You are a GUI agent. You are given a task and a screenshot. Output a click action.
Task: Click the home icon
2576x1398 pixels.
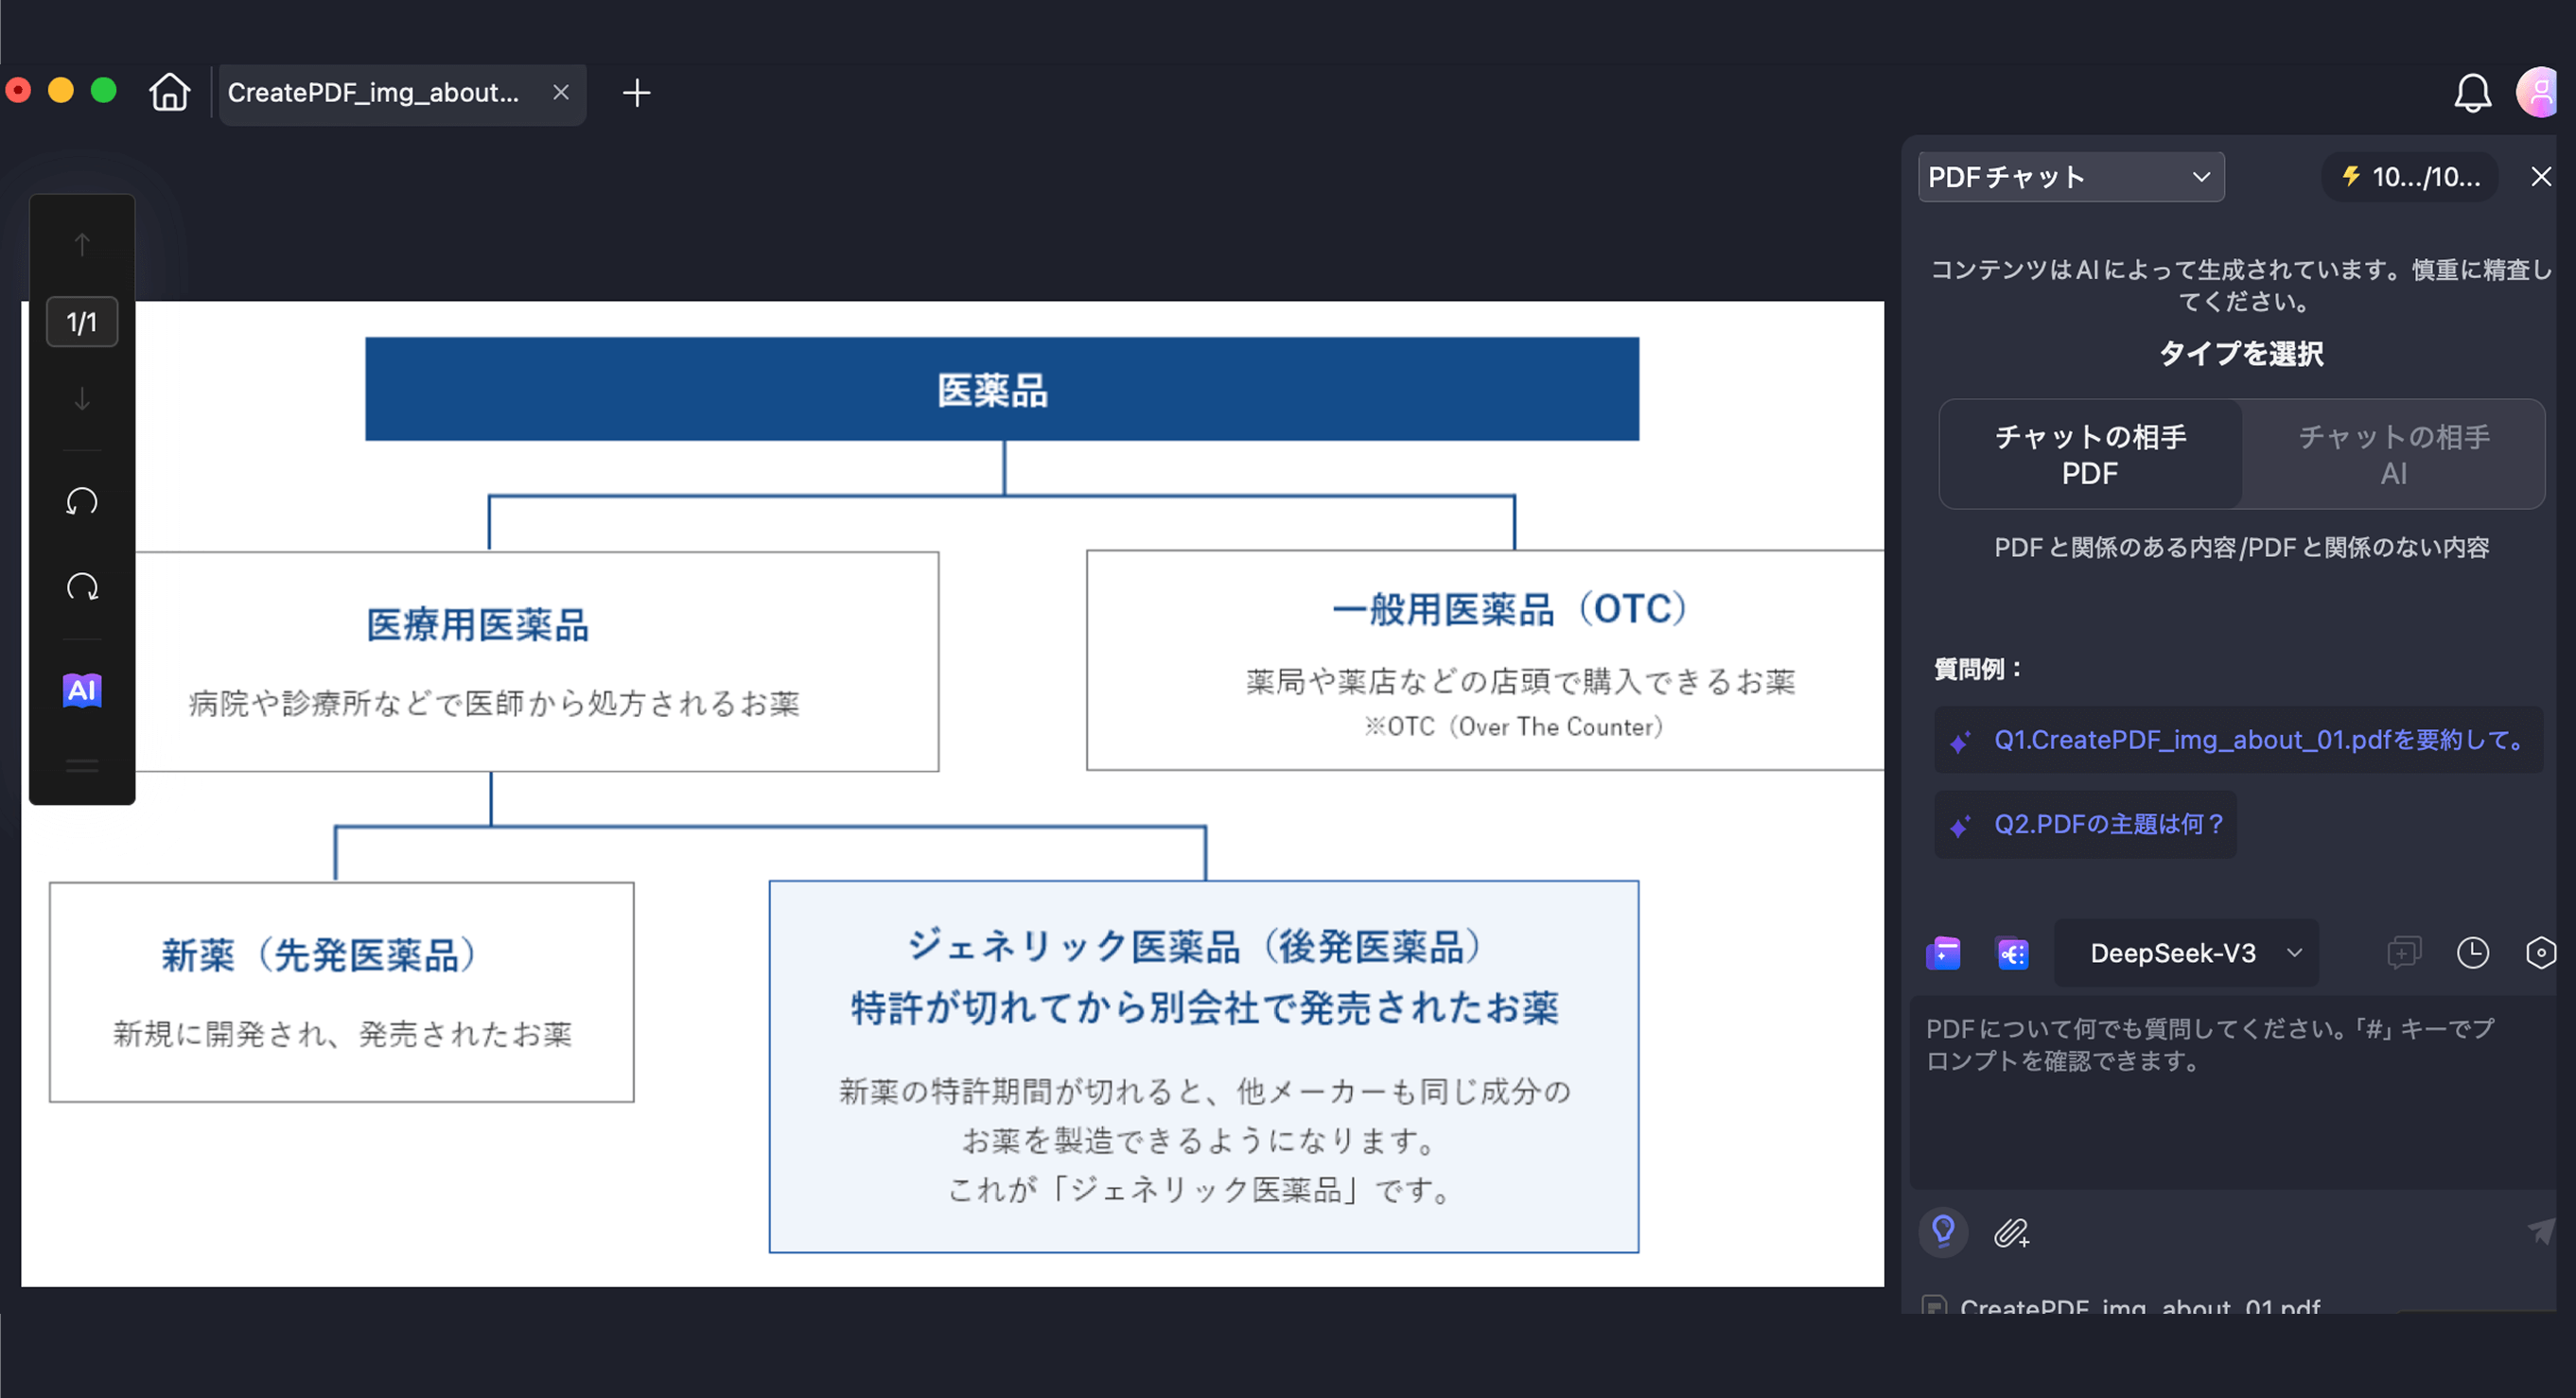[169, 93]
